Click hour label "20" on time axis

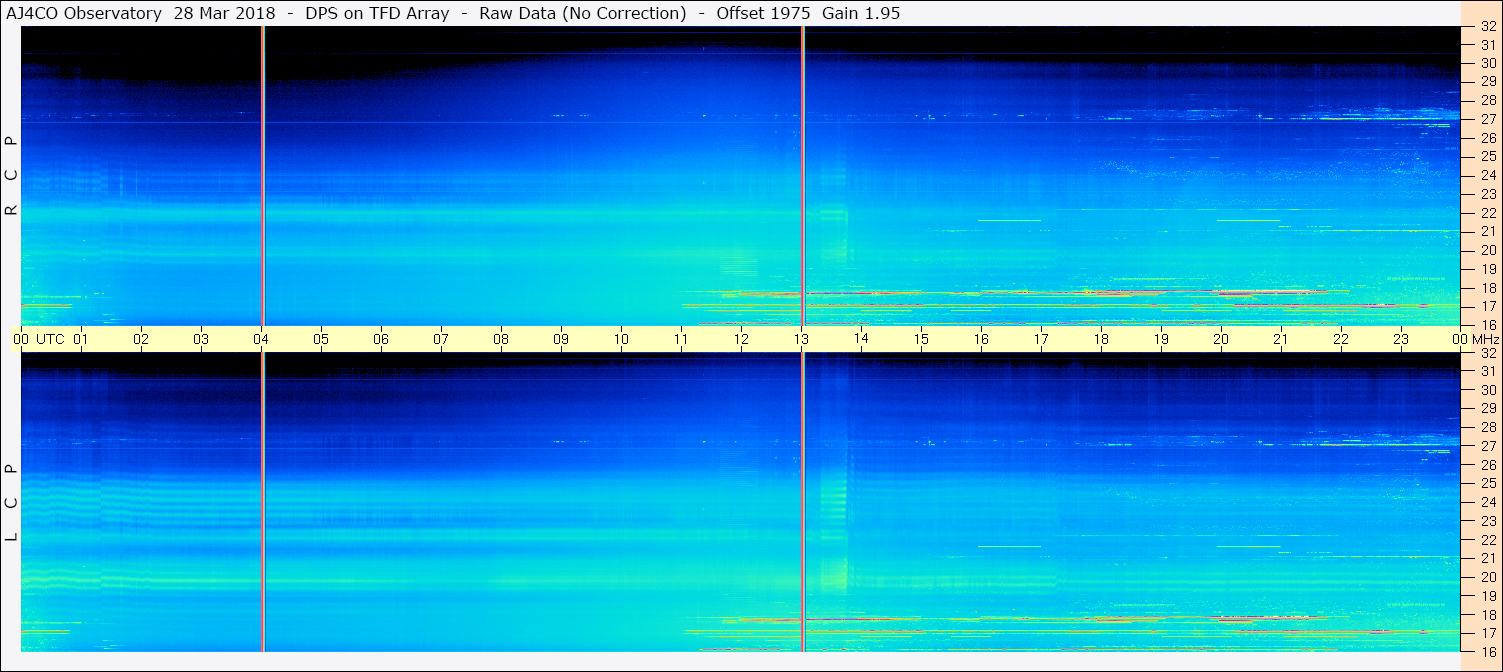1221,339
